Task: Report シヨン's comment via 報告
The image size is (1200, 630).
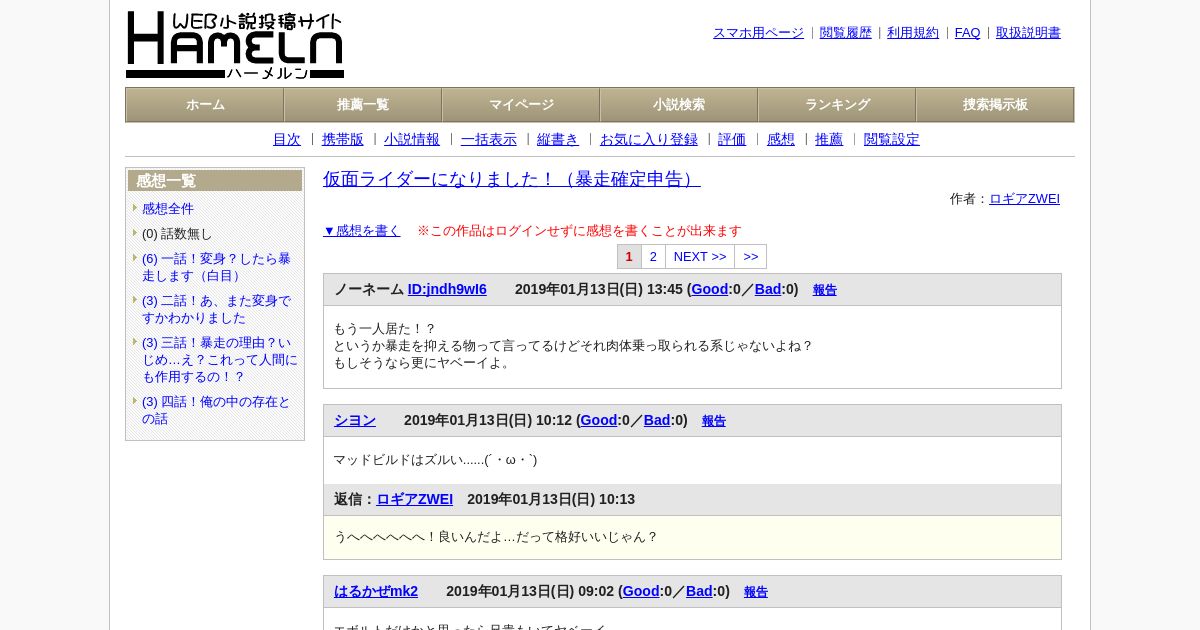Action: tap(714, 421)
